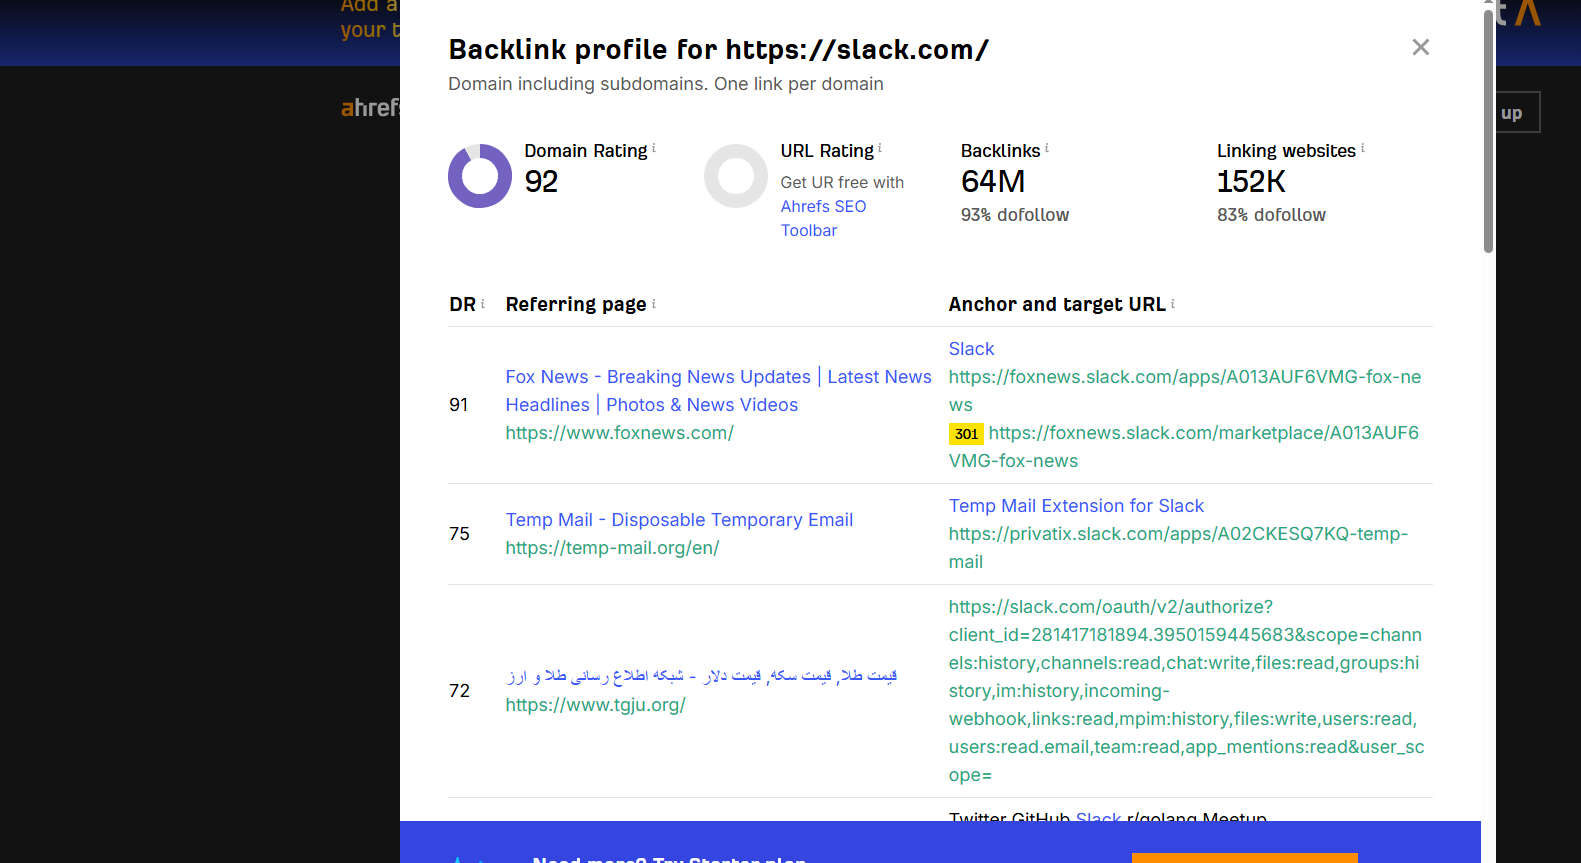
Task: Open Backlinks info tooltip icon
Action: (1047, 147)
